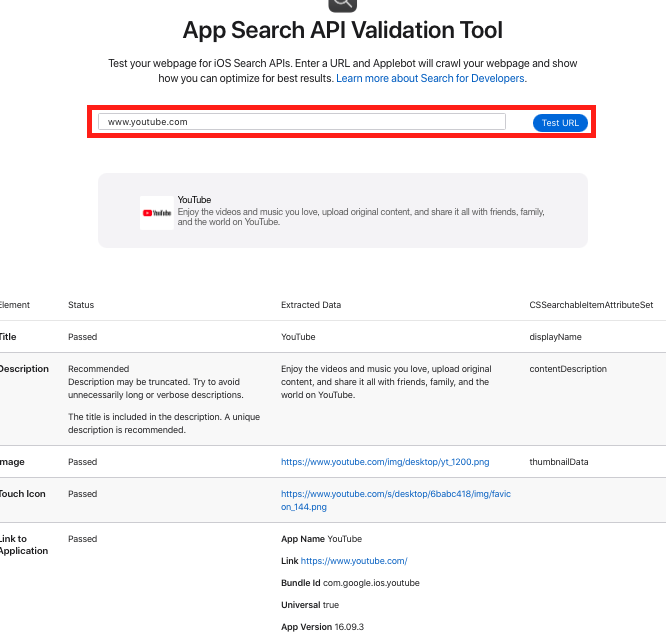Click the thumbnailData attribute cell
This screenshot has height=642, width=666.
pyautogui.click(x=559, y=462)
